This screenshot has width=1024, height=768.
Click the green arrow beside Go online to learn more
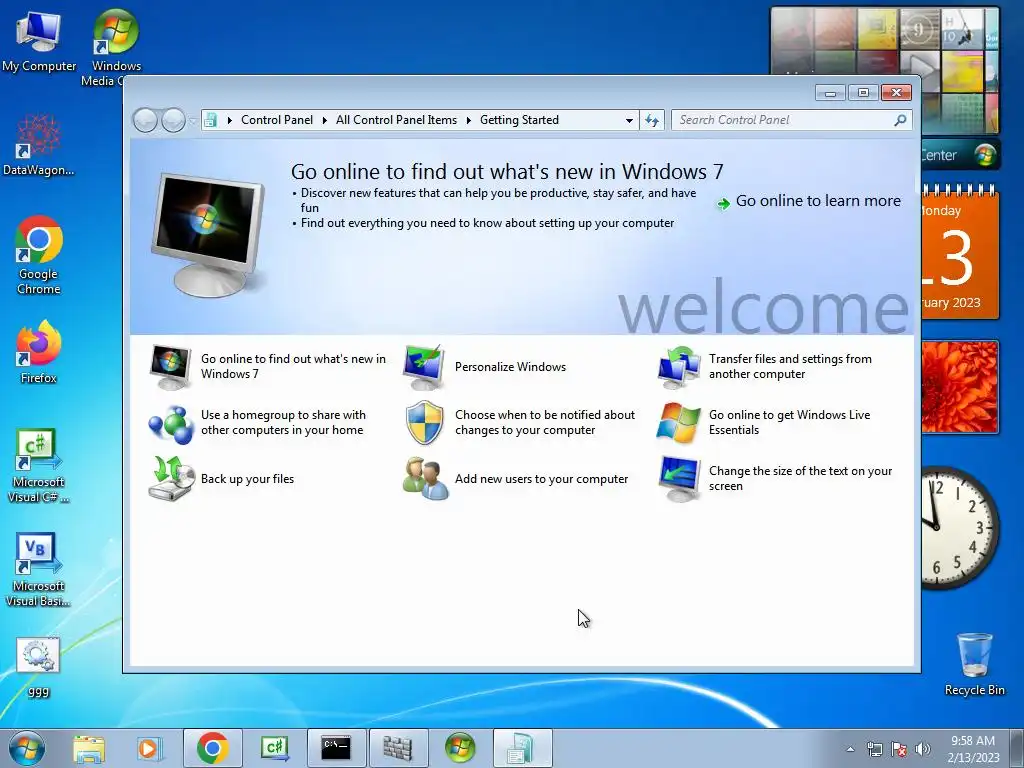point(723,204)
